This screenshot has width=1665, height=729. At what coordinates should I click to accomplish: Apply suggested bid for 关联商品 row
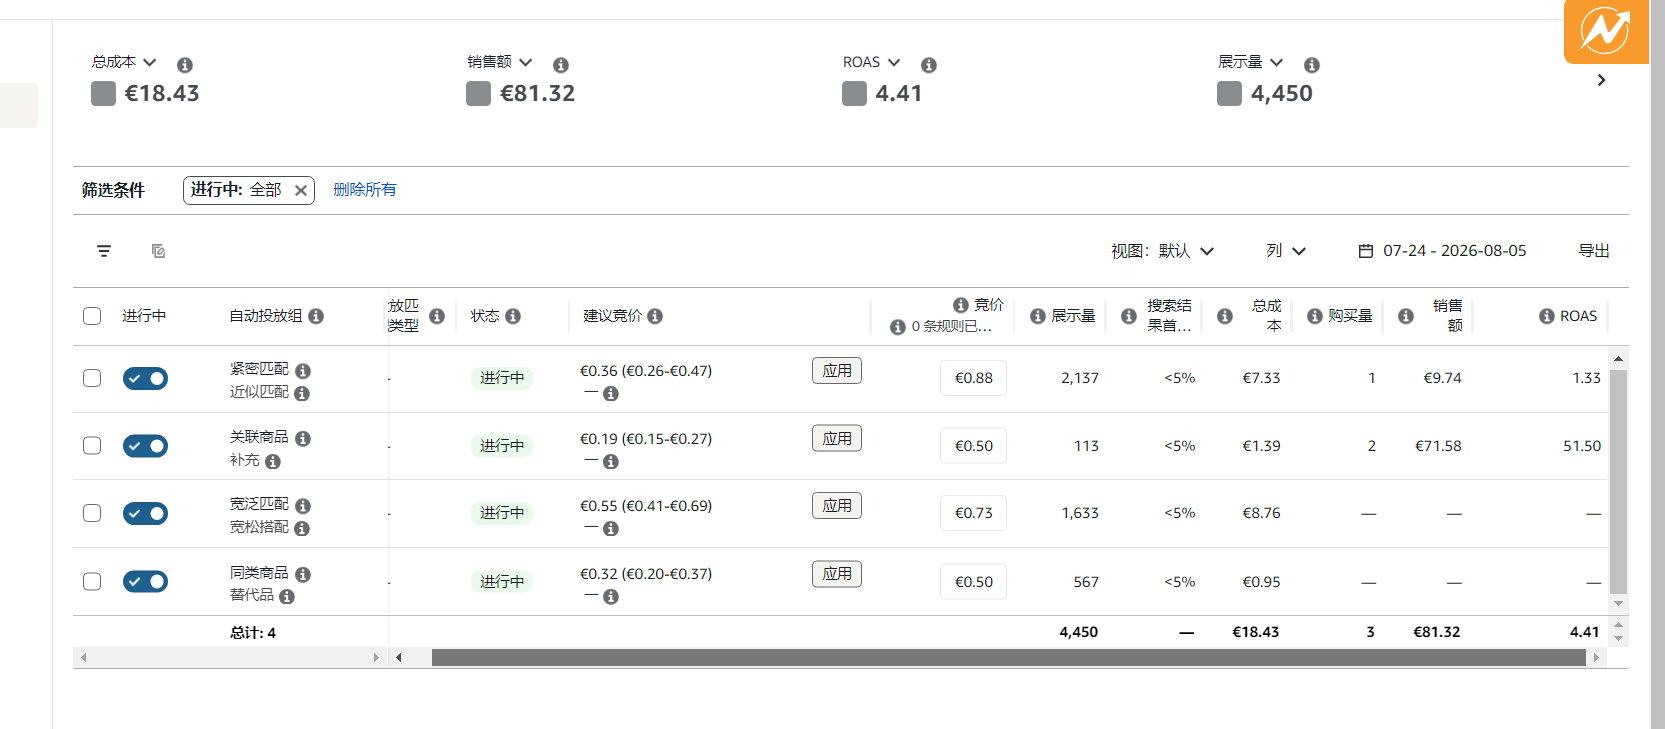(837, 439)
